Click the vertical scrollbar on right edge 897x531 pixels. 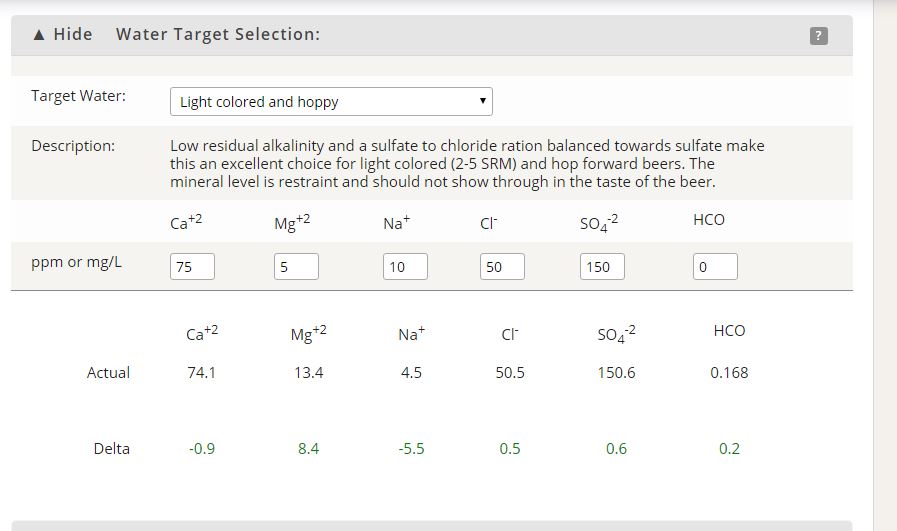coord(885,266)
